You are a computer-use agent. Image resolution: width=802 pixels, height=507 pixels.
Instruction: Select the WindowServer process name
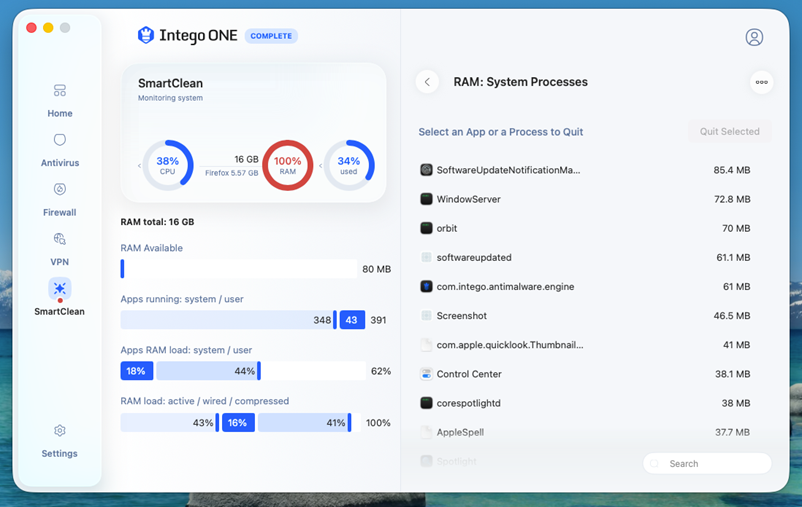[x=469, y=199]
